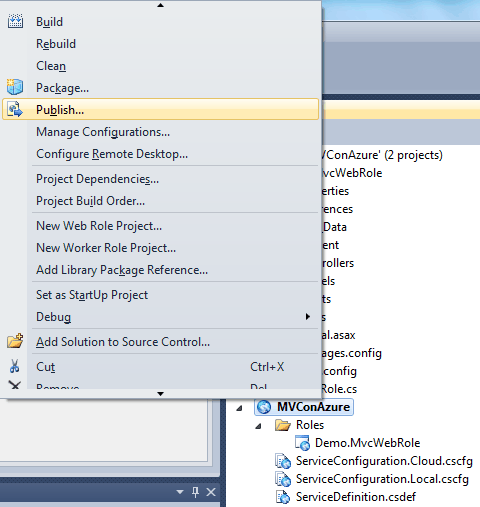Expand the Debug submenu arrow

click(308, 316)
